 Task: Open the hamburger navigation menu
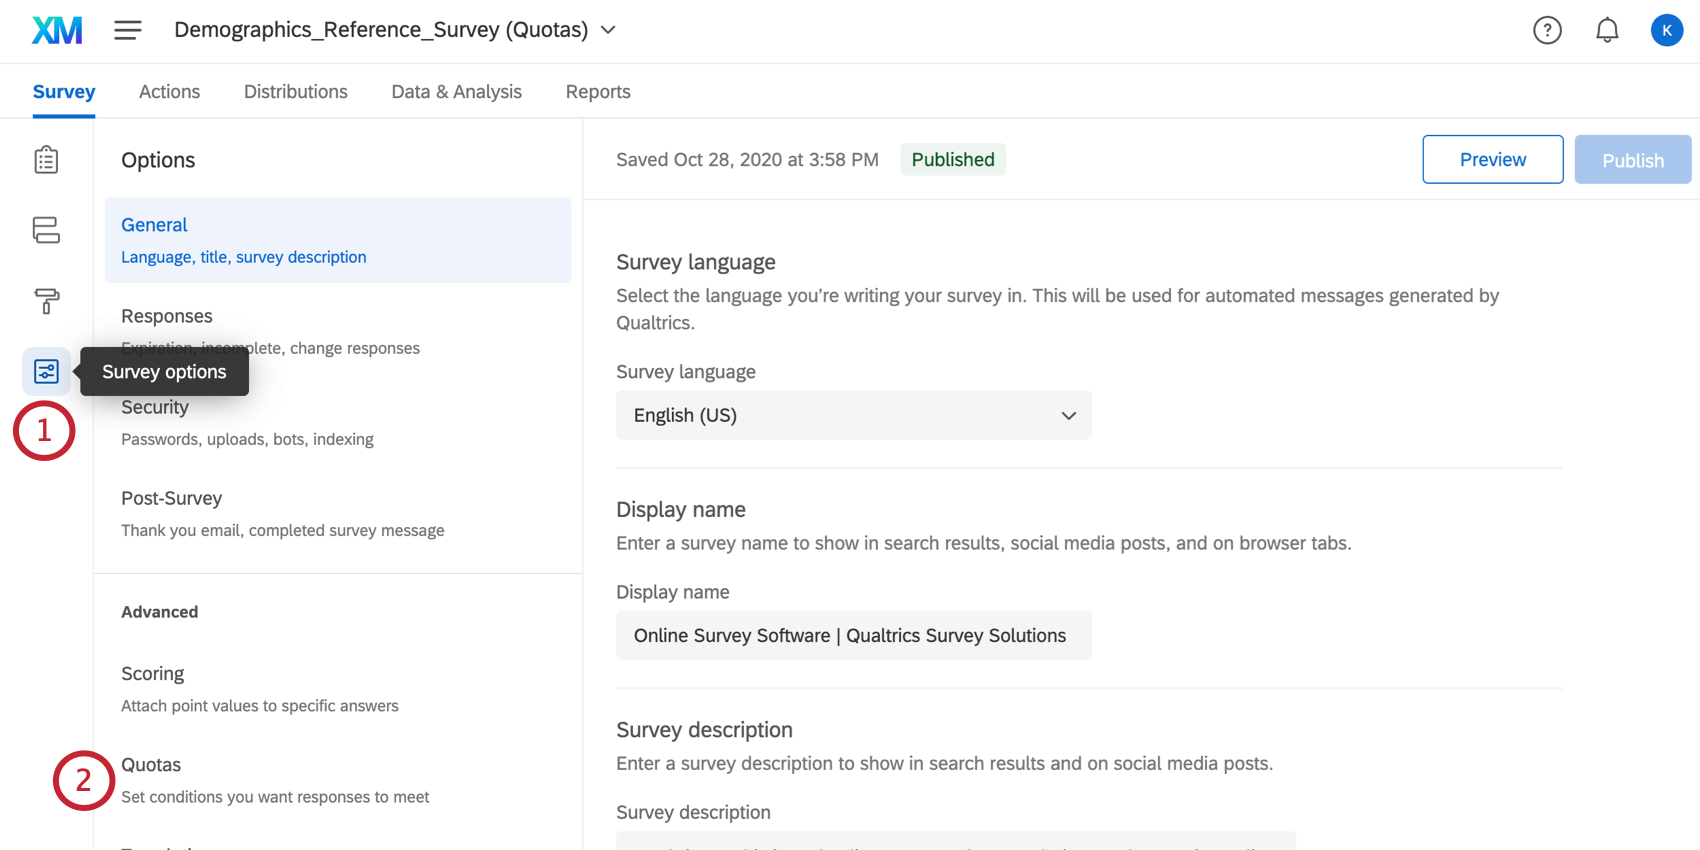point(127,30)
